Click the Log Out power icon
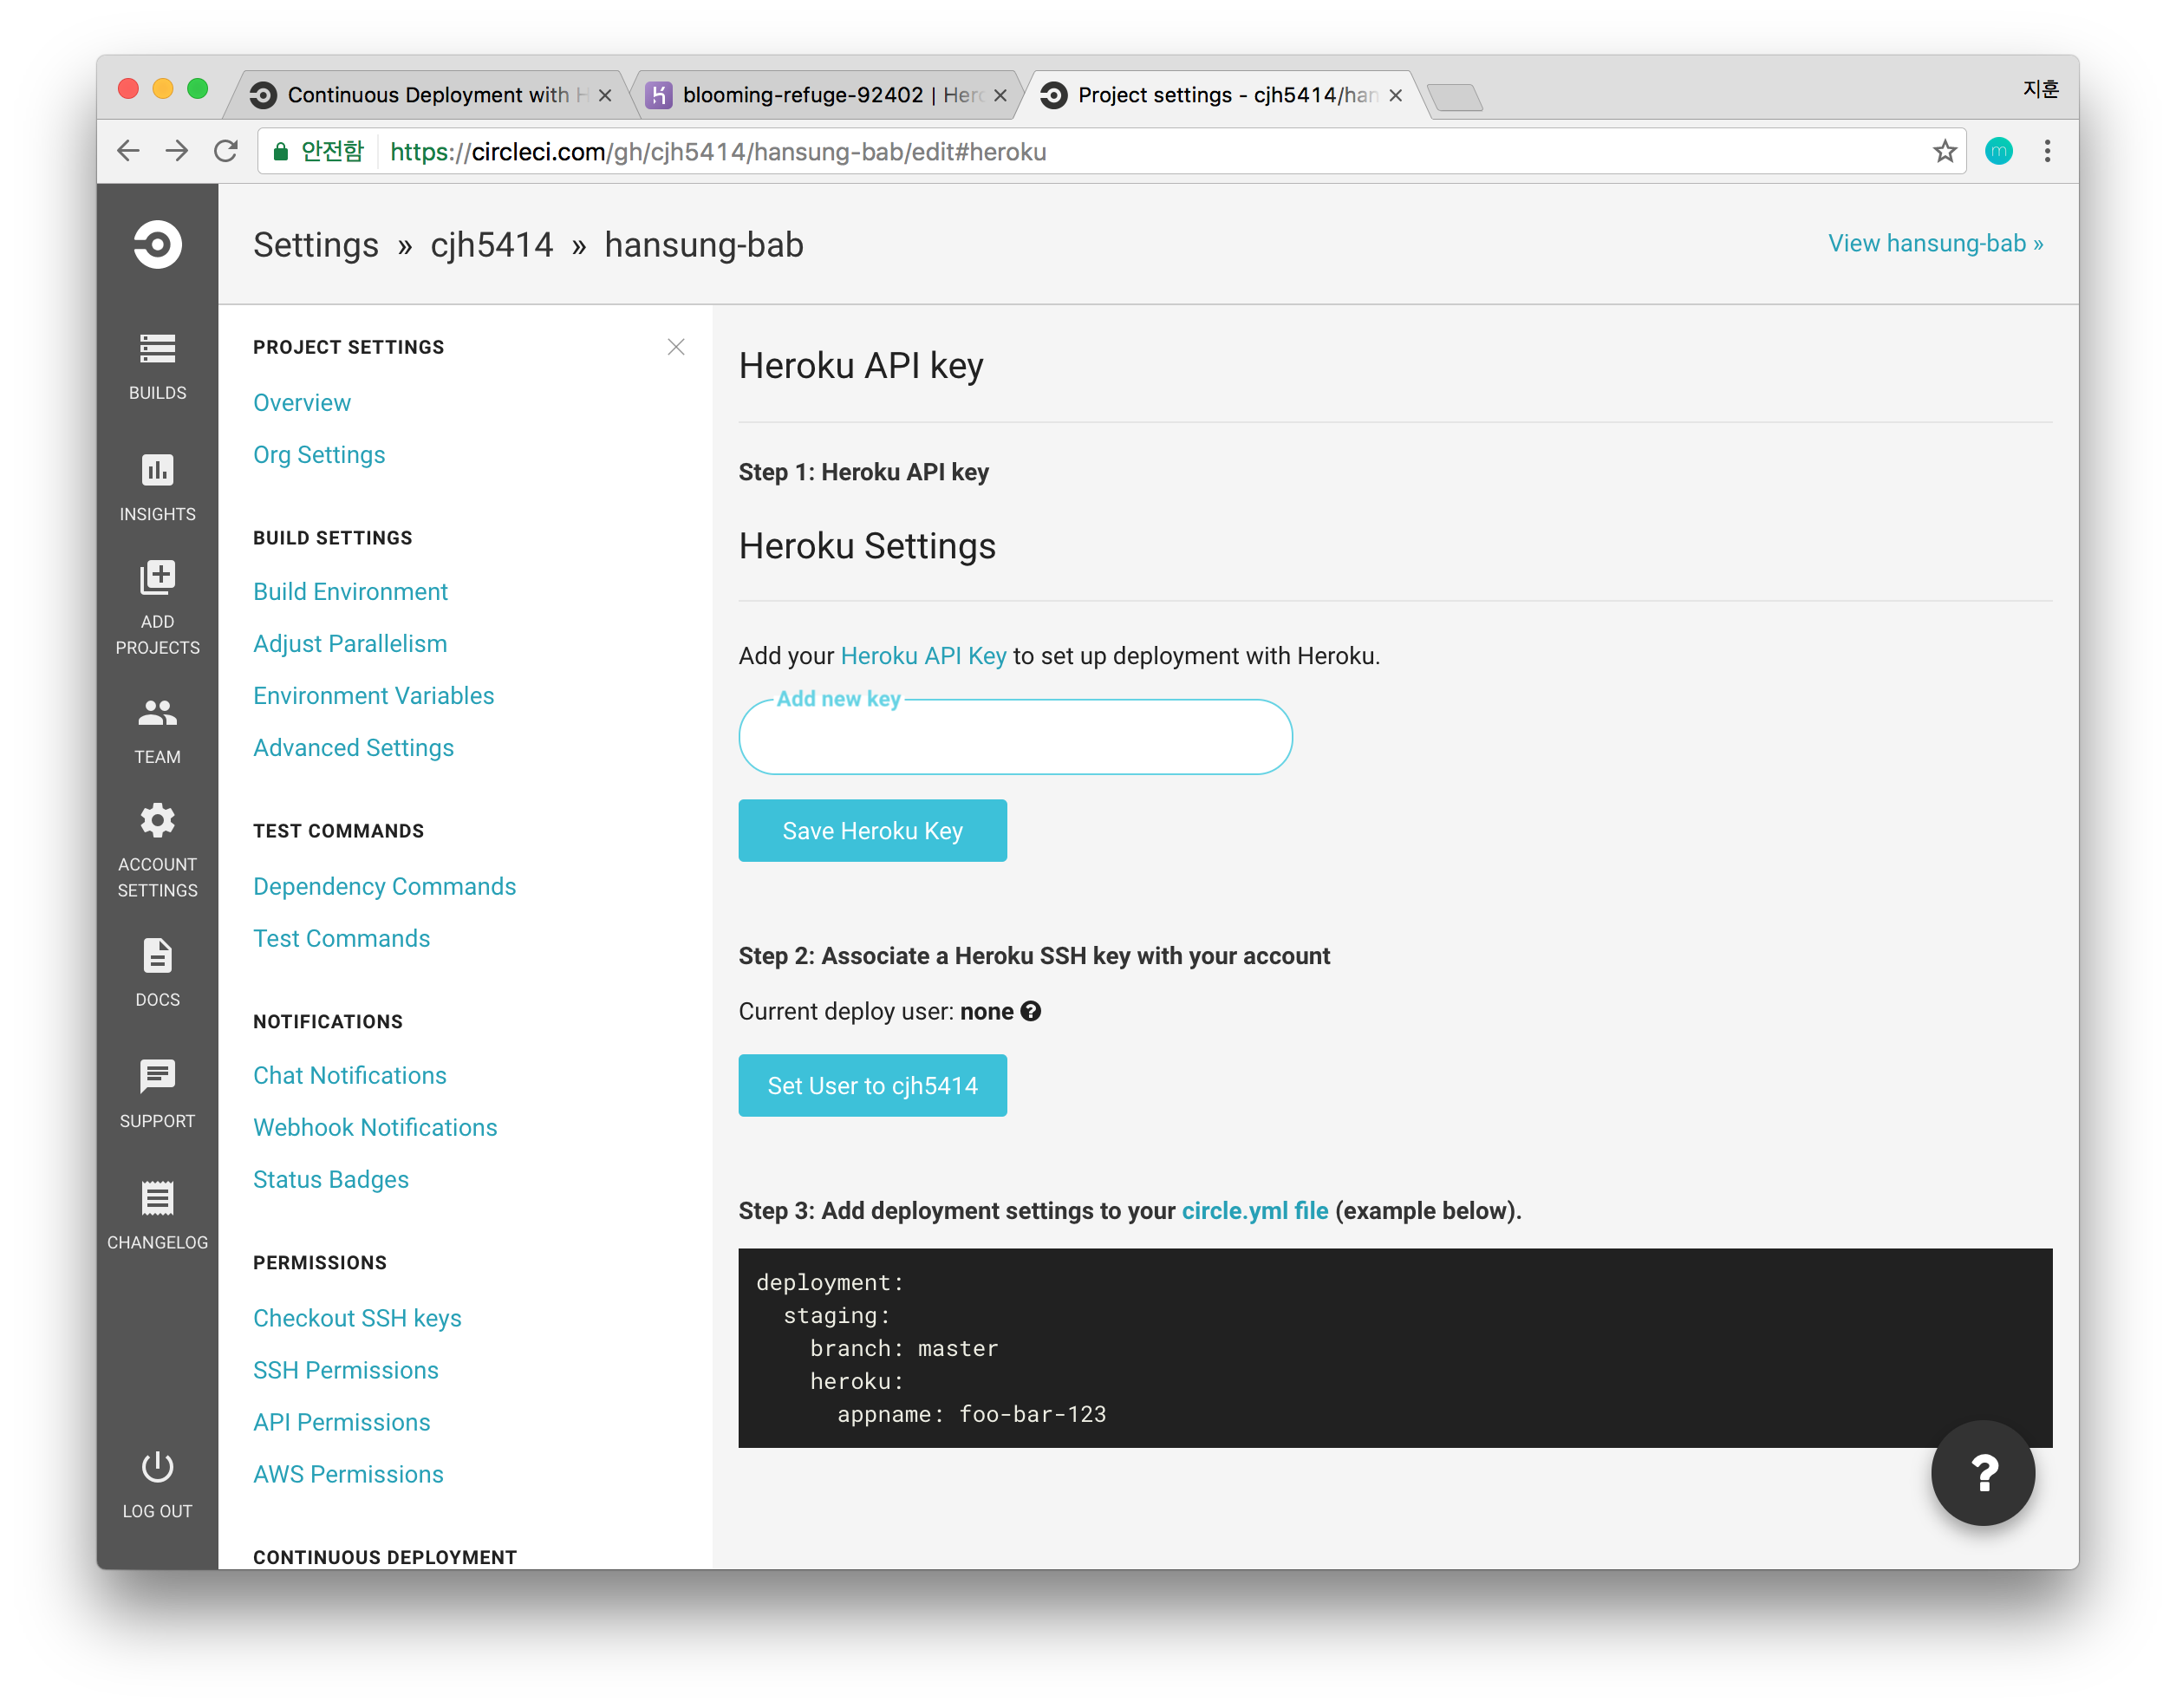The height and width of the screenshot is (1708, 2176). point(157,1467)
